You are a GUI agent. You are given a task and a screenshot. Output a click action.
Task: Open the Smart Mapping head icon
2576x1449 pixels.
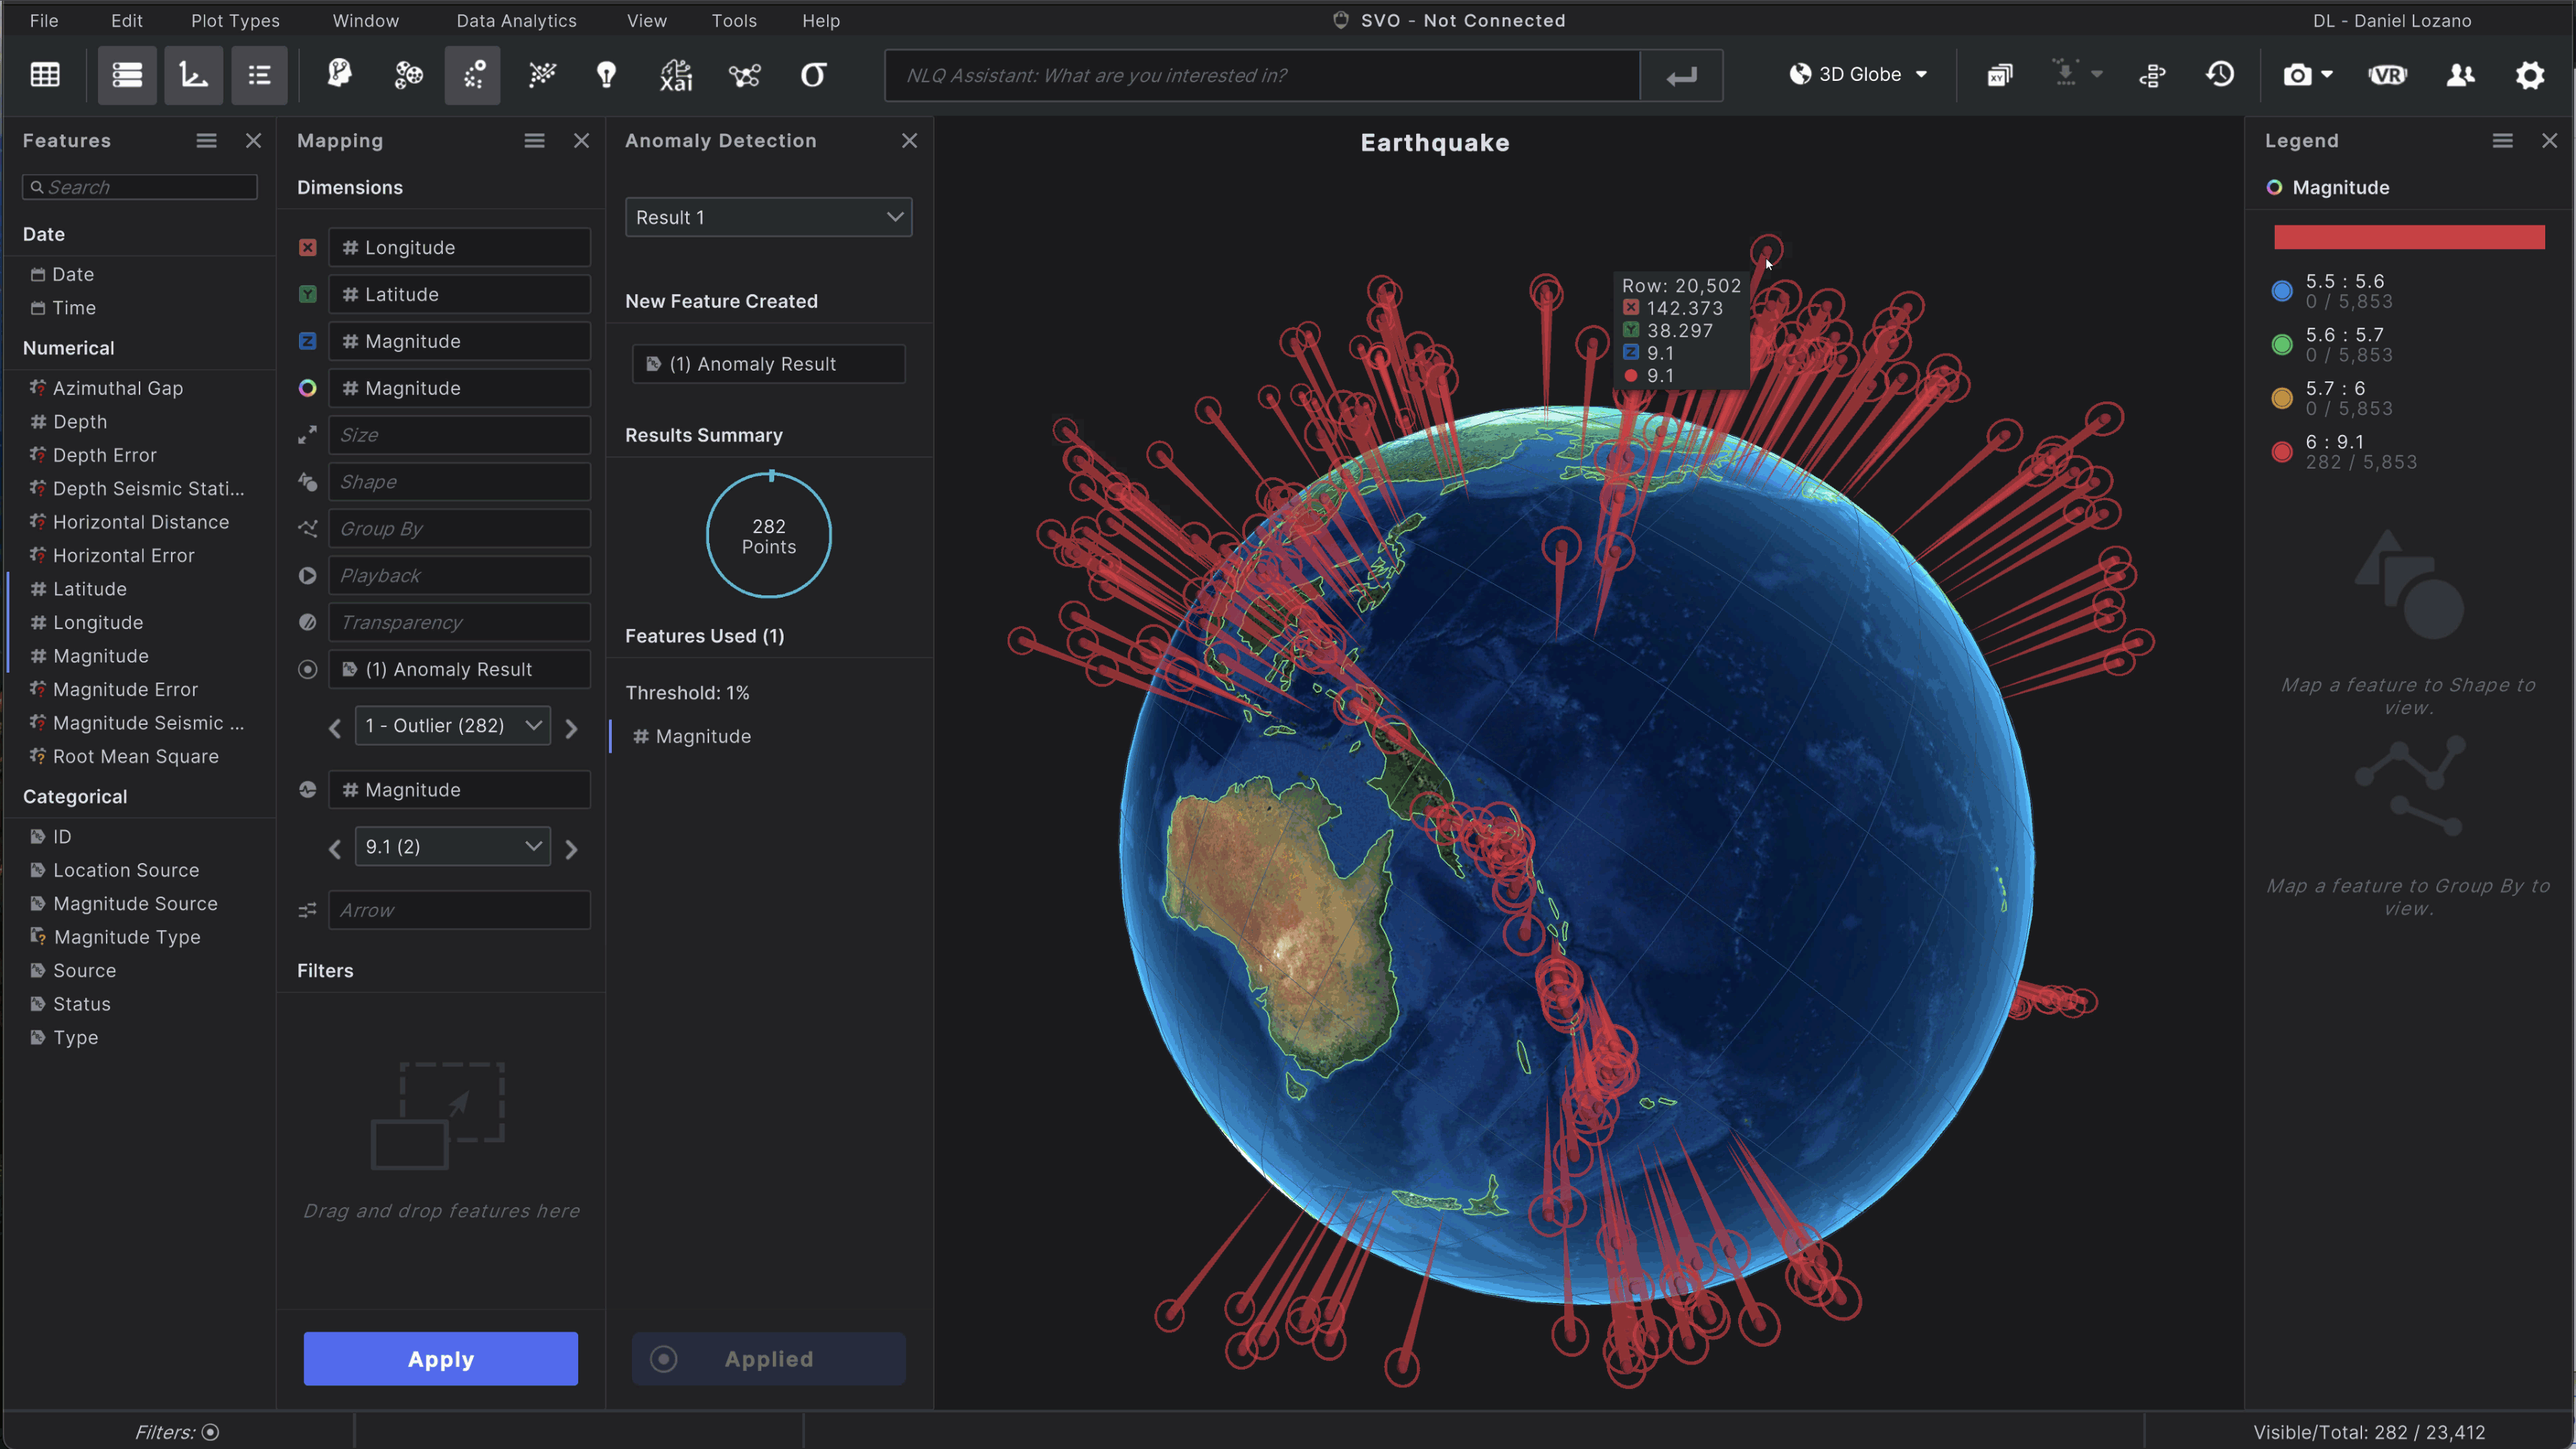point(340,75)
